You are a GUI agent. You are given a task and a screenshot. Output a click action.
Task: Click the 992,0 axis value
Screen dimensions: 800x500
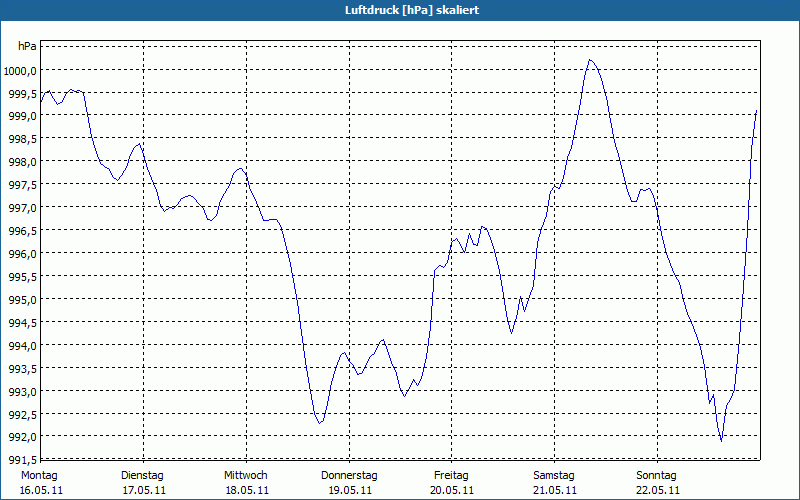[x=24, y=437]
